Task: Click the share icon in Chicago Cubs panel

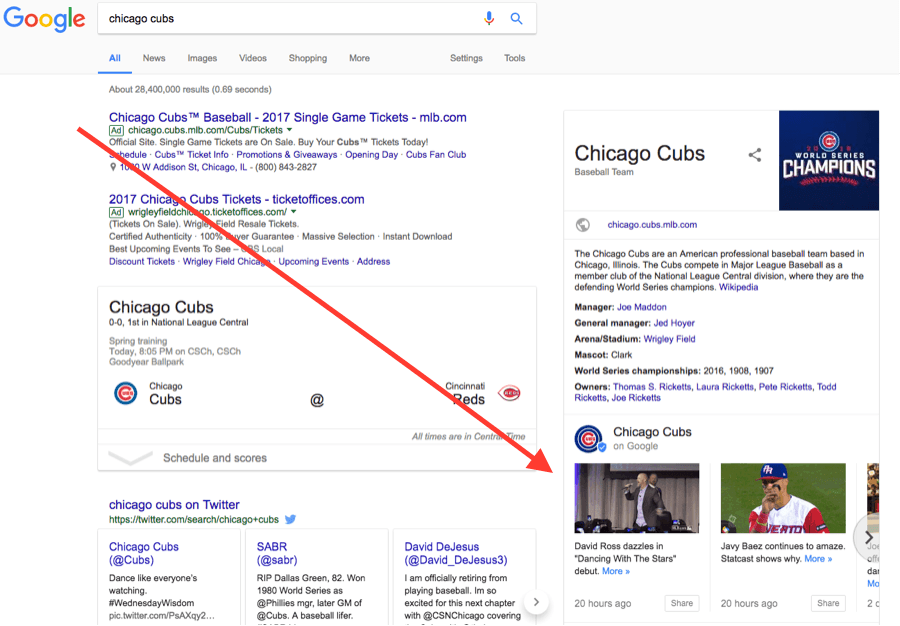Action: [x=755, y=154]
